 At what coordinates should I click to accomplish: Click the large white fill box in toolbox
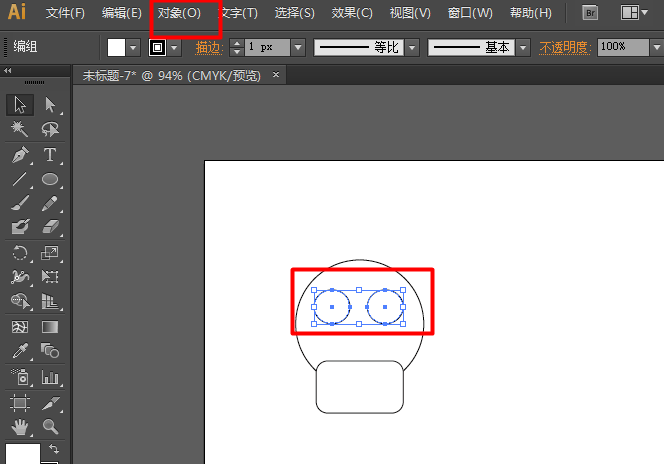23,453
